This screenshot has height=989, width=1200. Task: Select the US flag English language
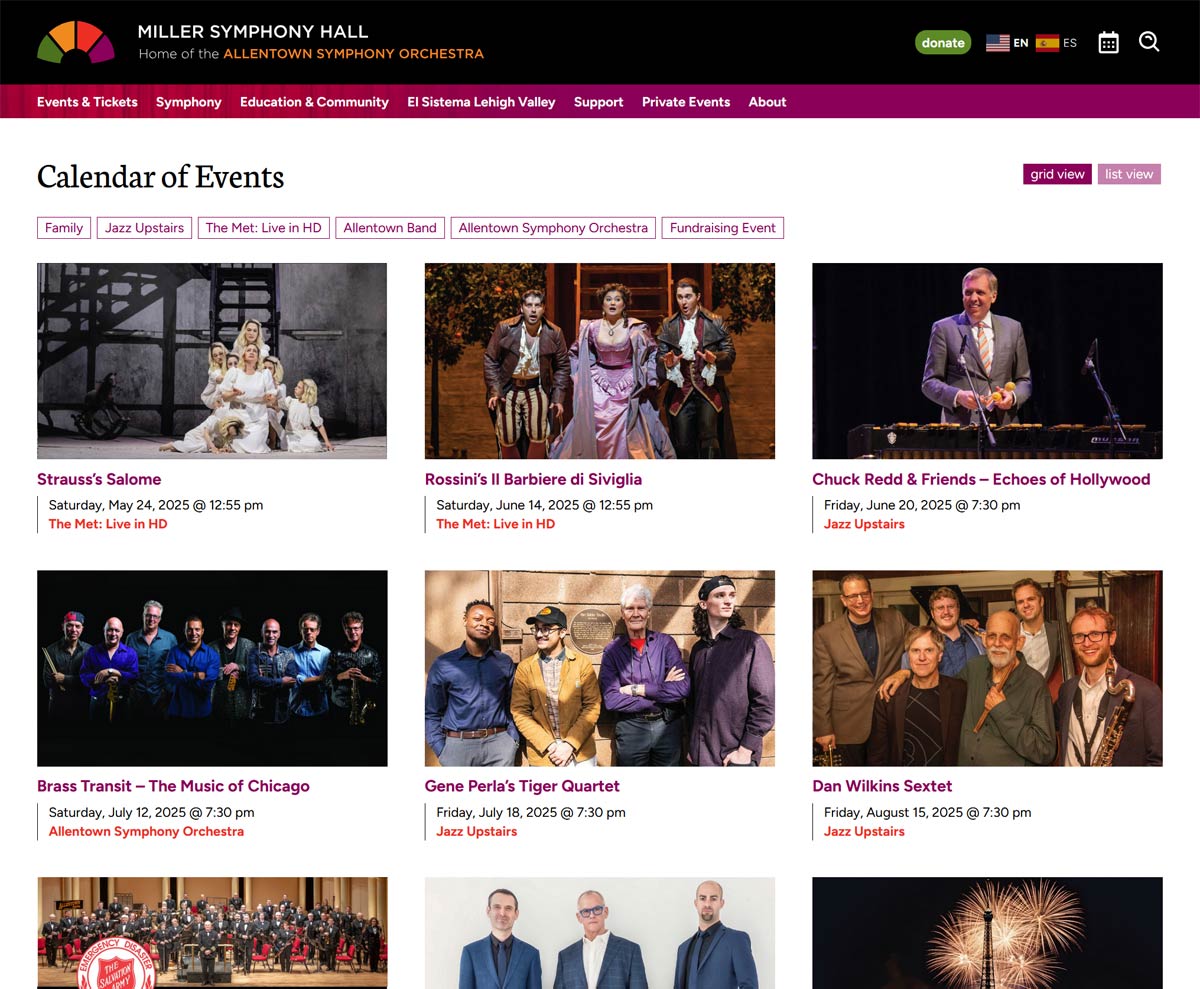point(1007,43)
